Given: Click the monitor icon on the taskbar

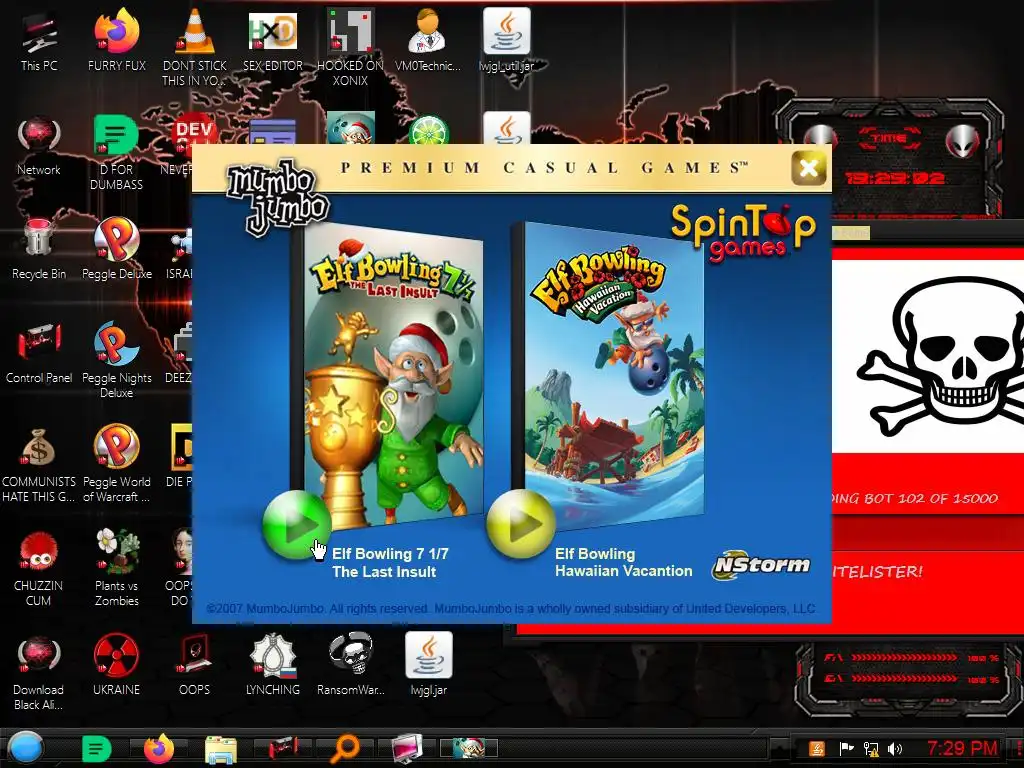Looking at the screenshot, I should point(406,748).
